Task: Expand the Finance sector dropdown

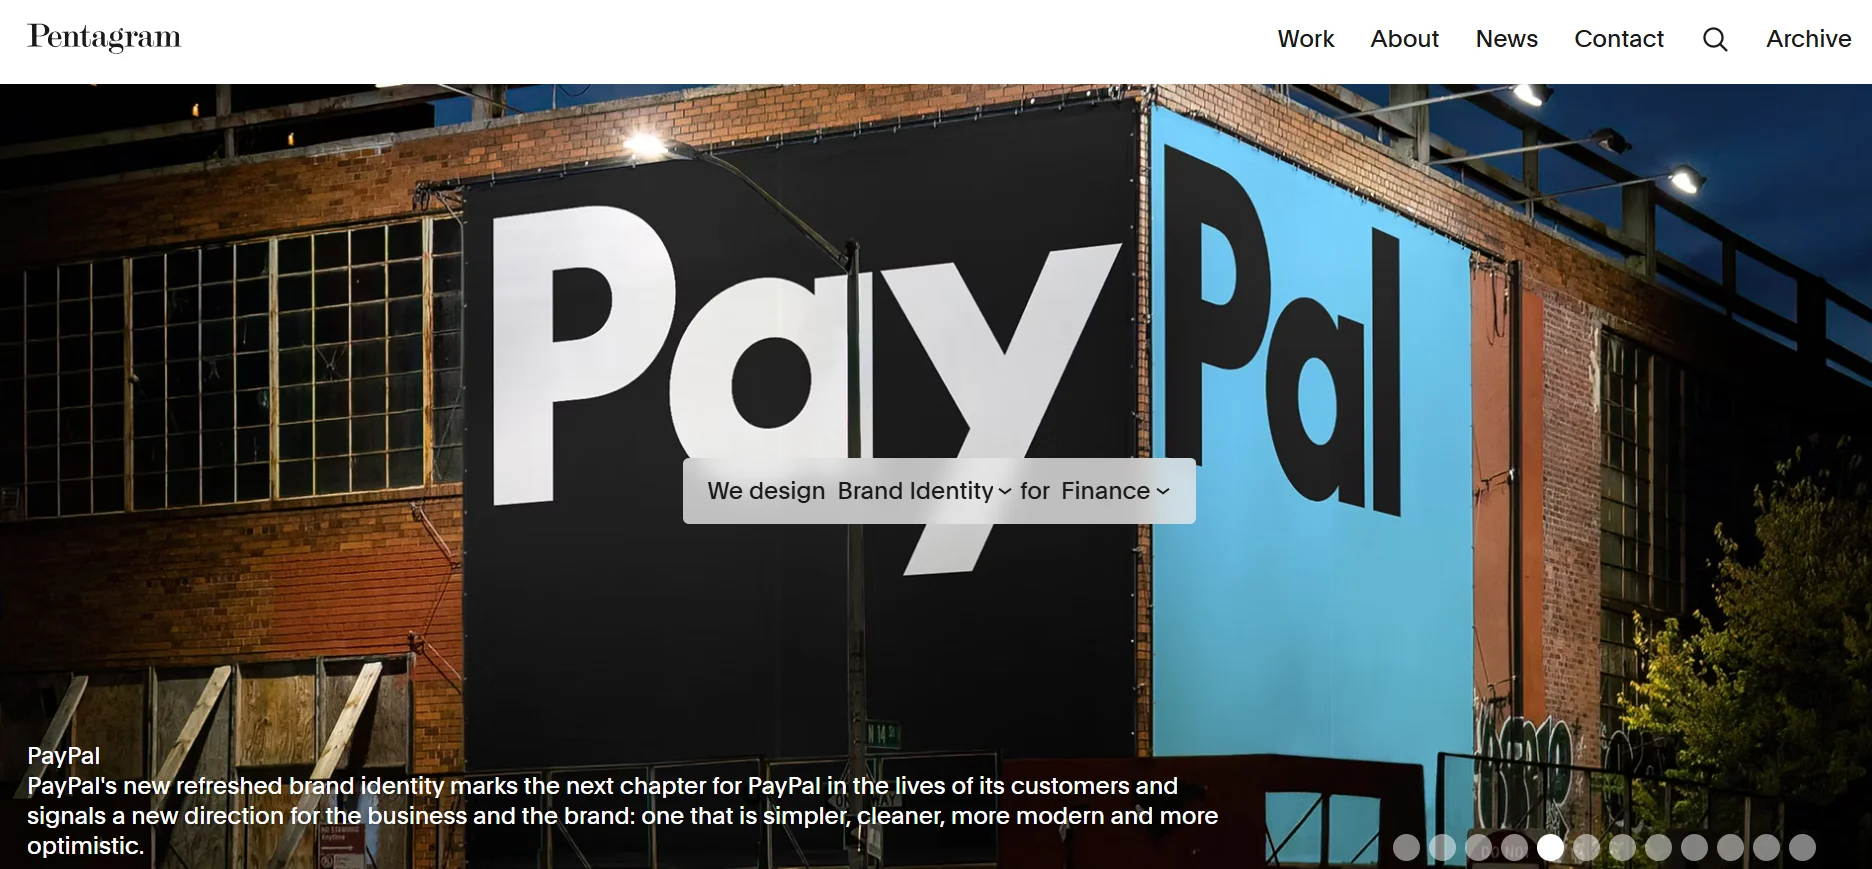Action: 1114,491
